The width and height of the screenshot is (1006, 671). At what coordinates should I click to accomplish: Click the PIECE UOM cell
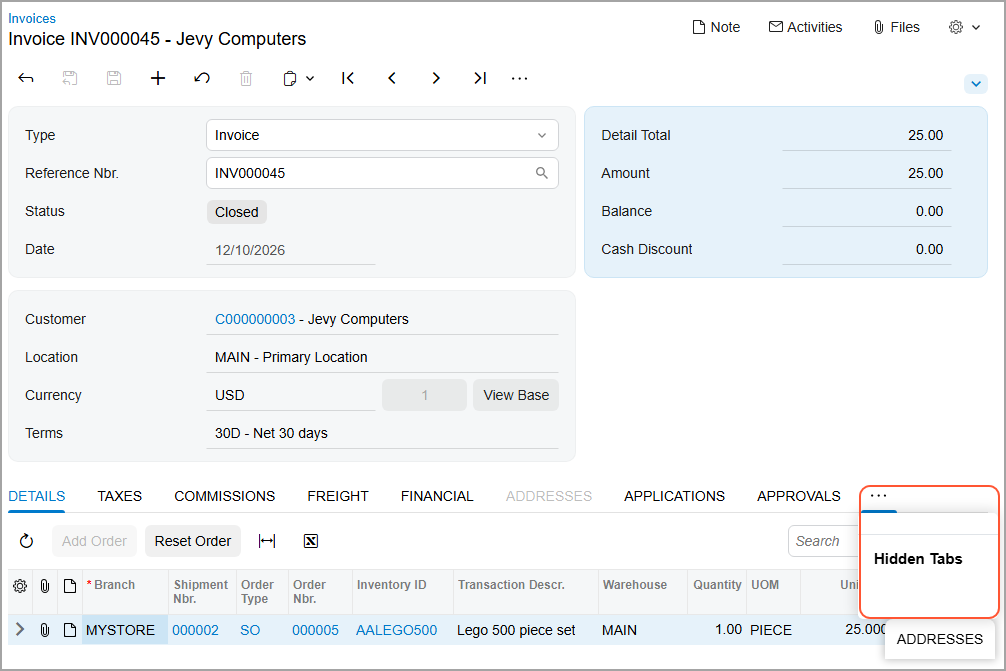773,630
